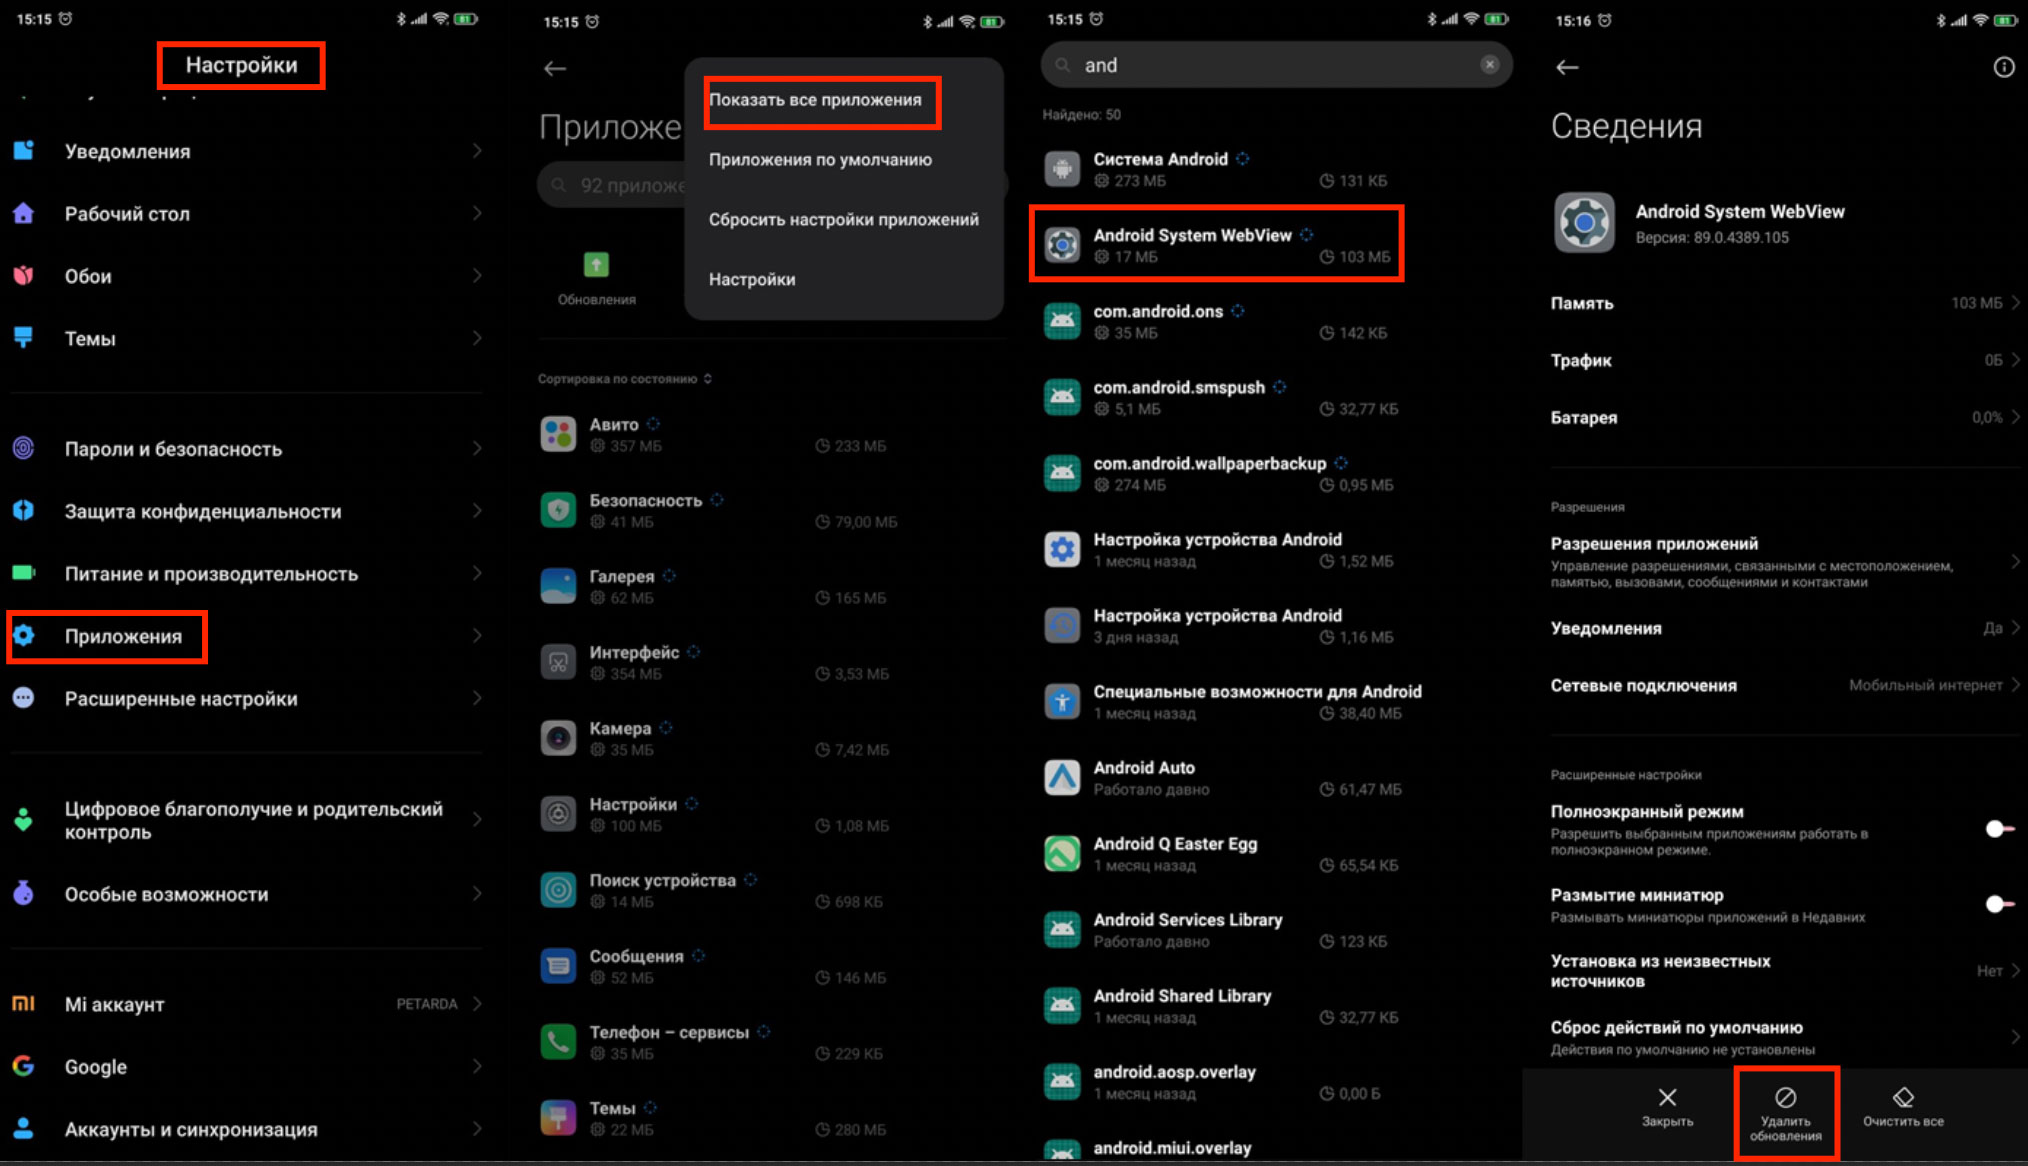Expand the Батарея row chevron
This screenshot has width=2028, height=1166.
[2014, 417]
